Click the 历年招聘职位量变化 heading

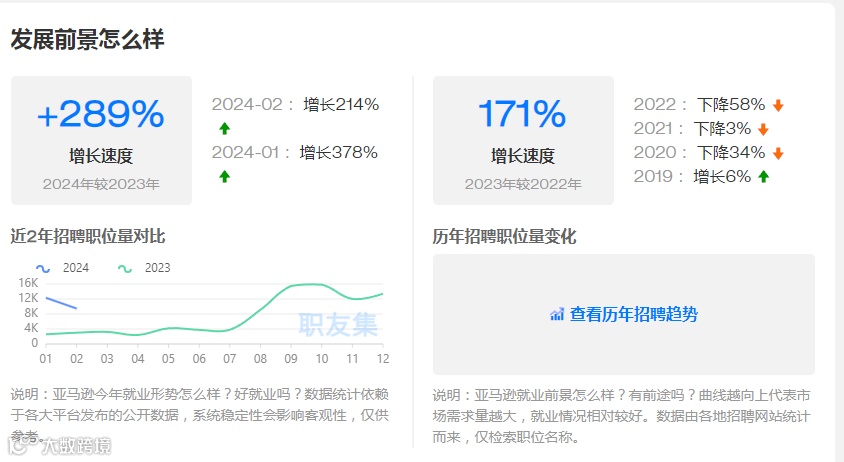(504, 236)
